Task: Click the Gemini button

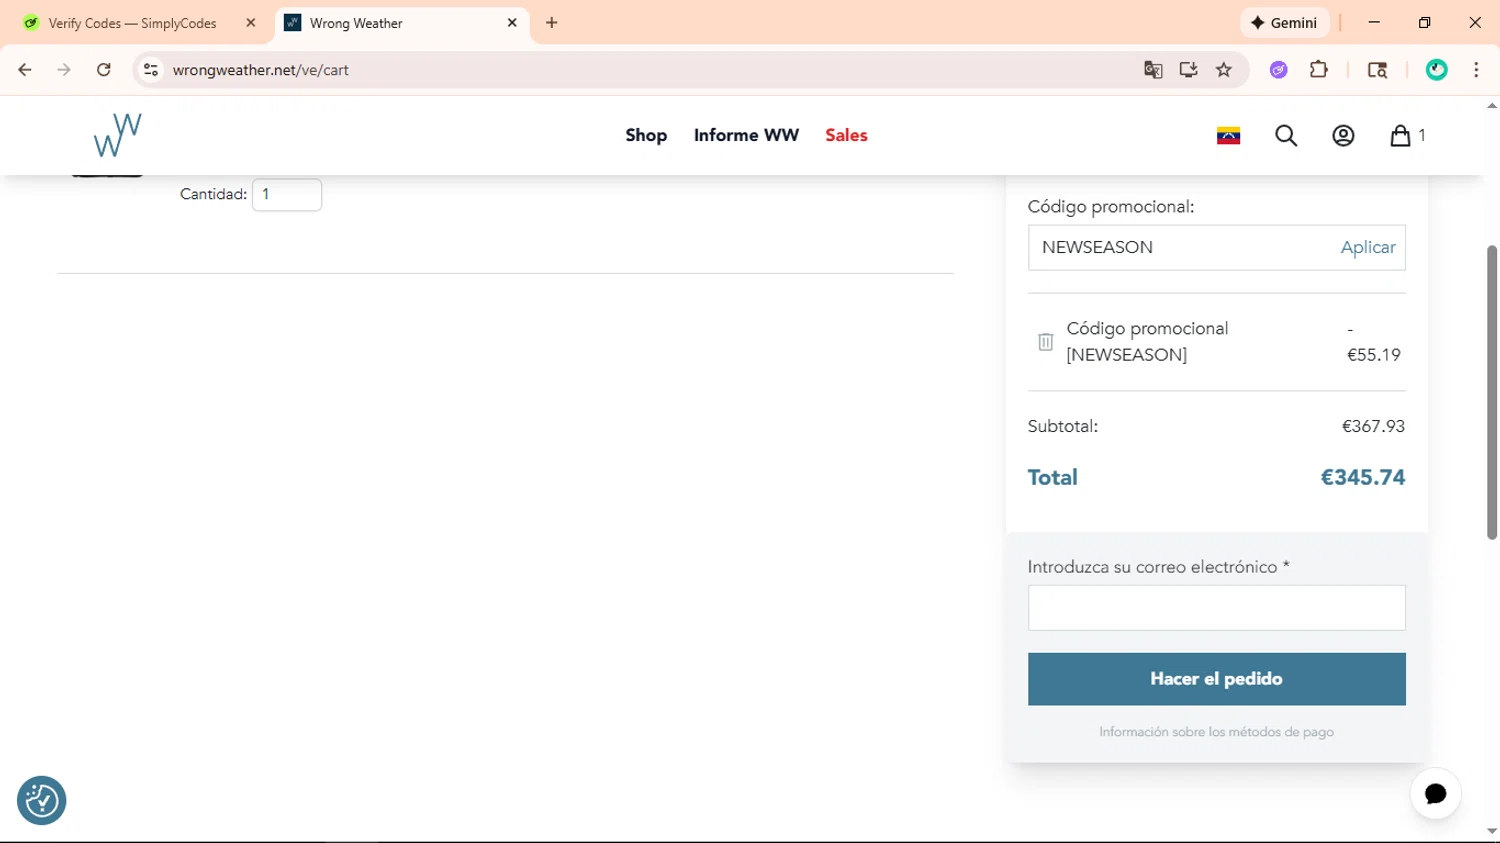Action: click(x=1285, y=23)
